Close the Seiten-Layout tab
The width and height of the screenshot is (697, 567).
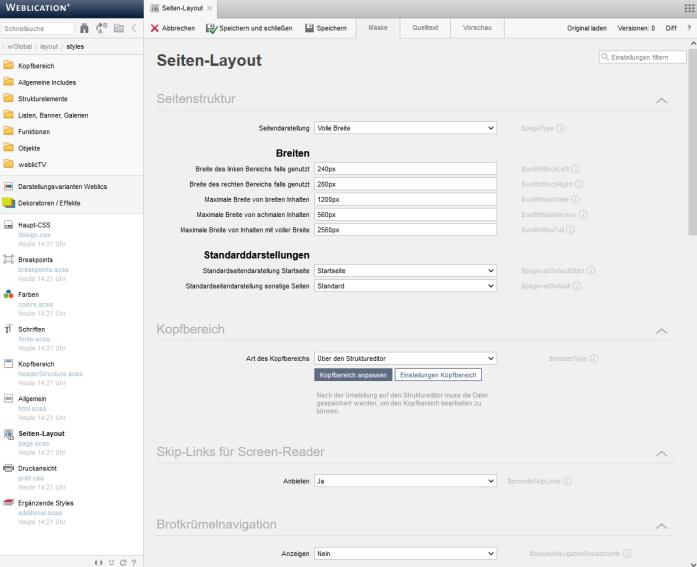210,8
